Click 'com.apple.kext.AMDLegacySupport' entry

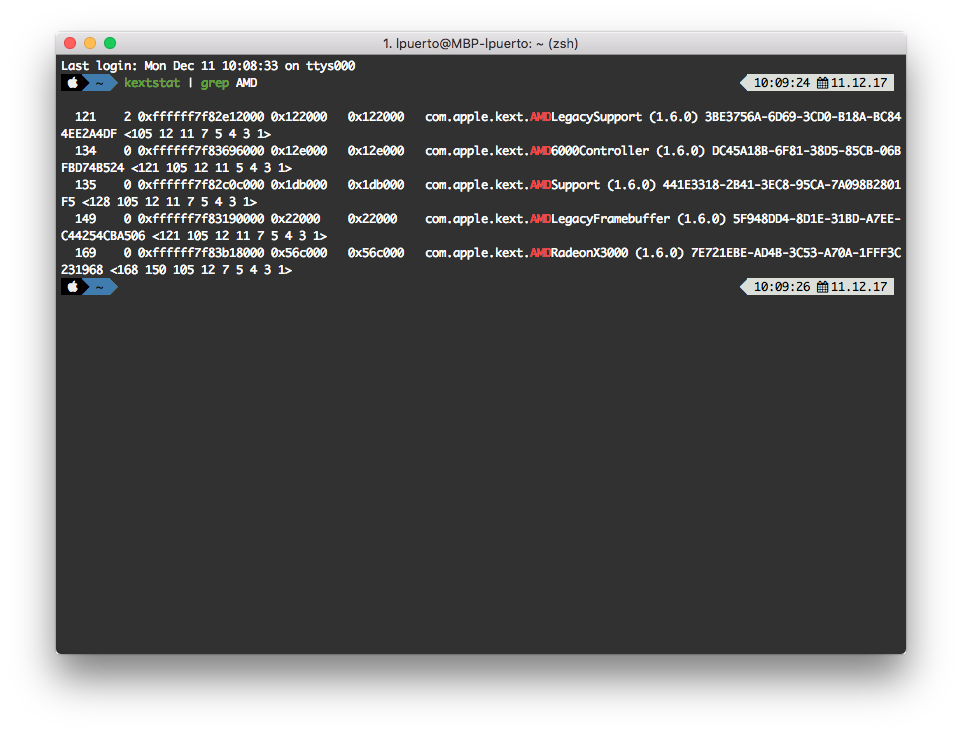pyautogui.click(x=534, y=117)
